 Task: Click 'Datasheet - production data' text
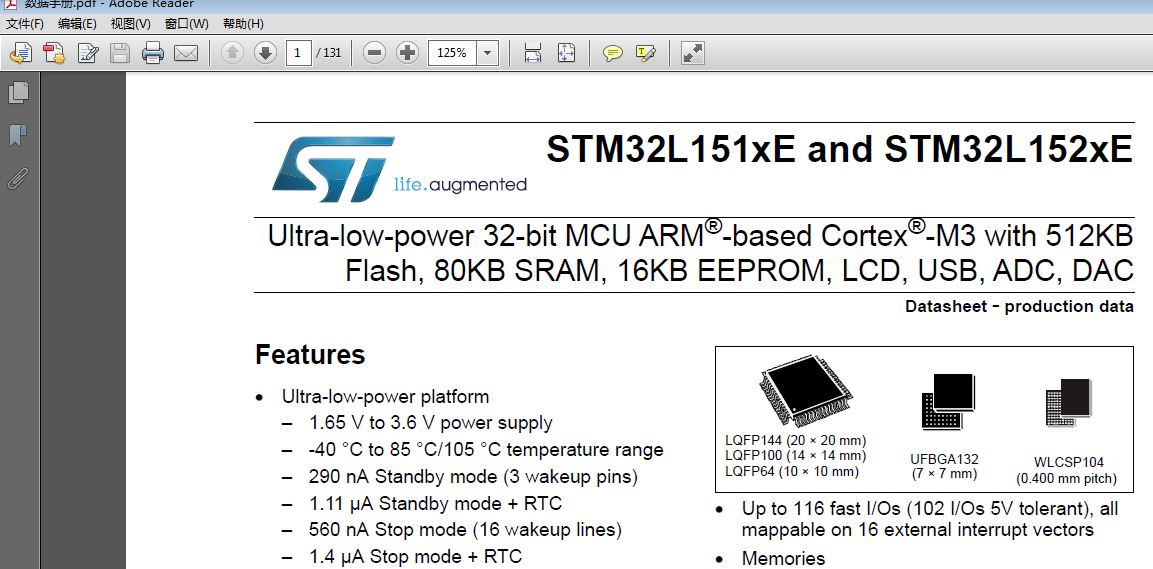click(1019, 307)
